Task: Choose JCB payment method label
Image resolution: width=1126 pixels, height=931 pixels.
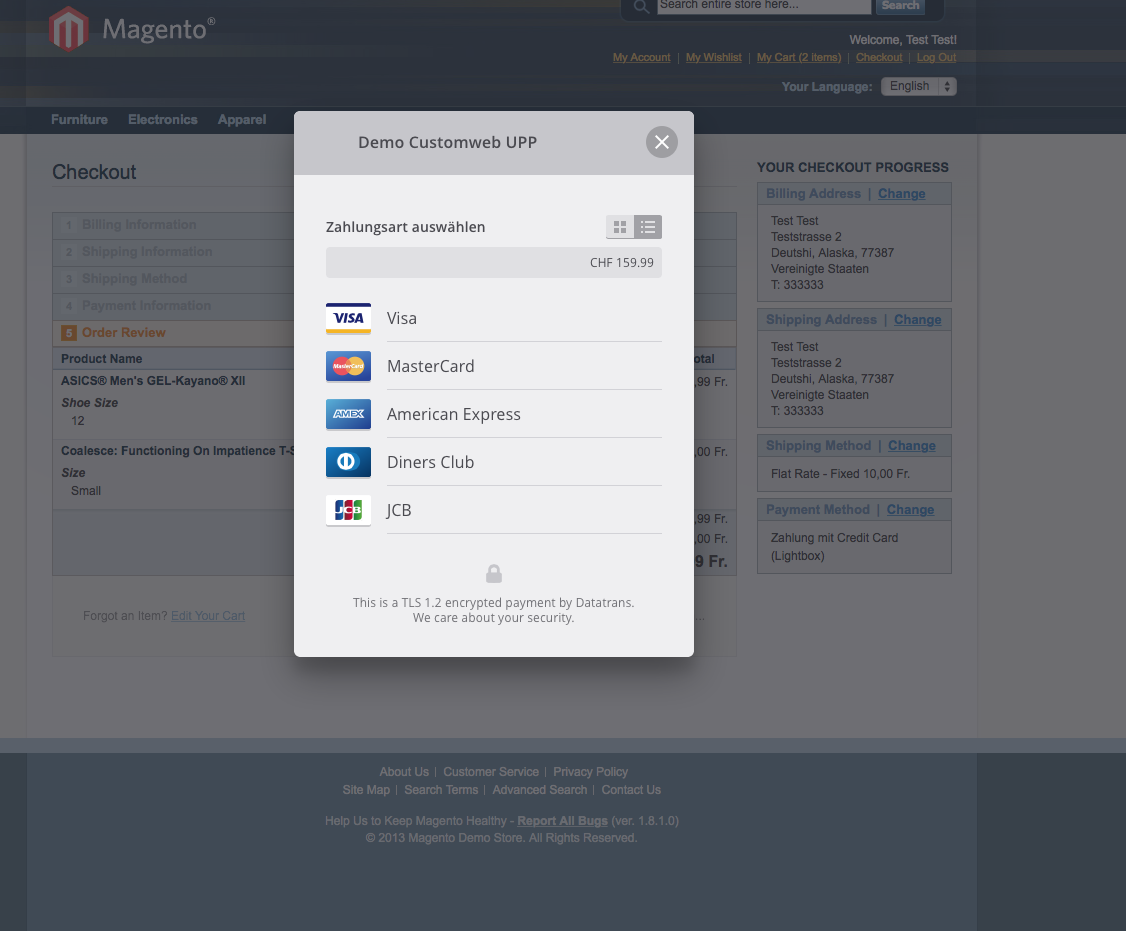Action: pos(399,510)
